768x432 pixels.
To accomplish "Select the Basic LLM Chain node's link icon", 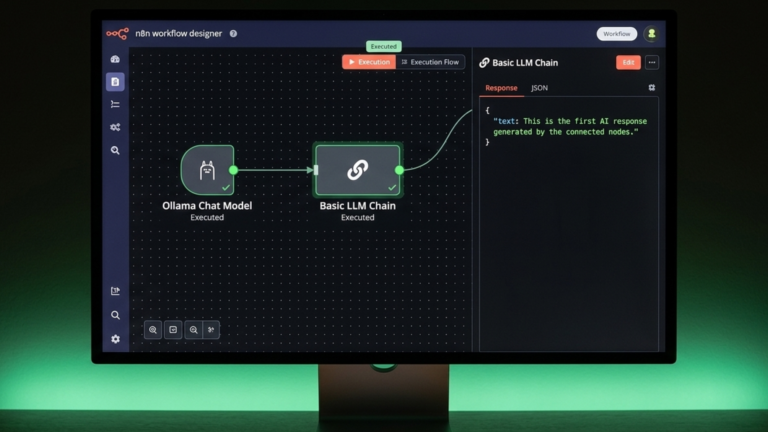I will (x=358, y=170).
